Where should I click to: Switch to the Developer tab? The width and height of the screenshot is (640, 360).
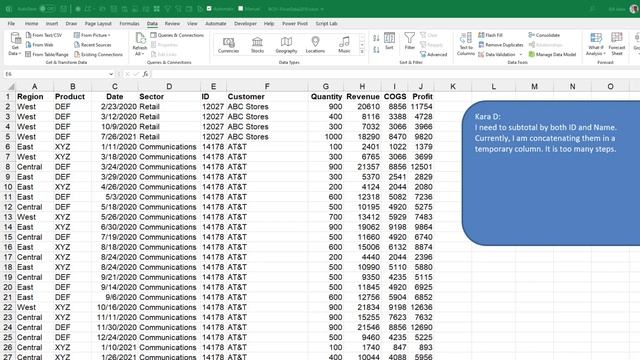pos(245,24)
